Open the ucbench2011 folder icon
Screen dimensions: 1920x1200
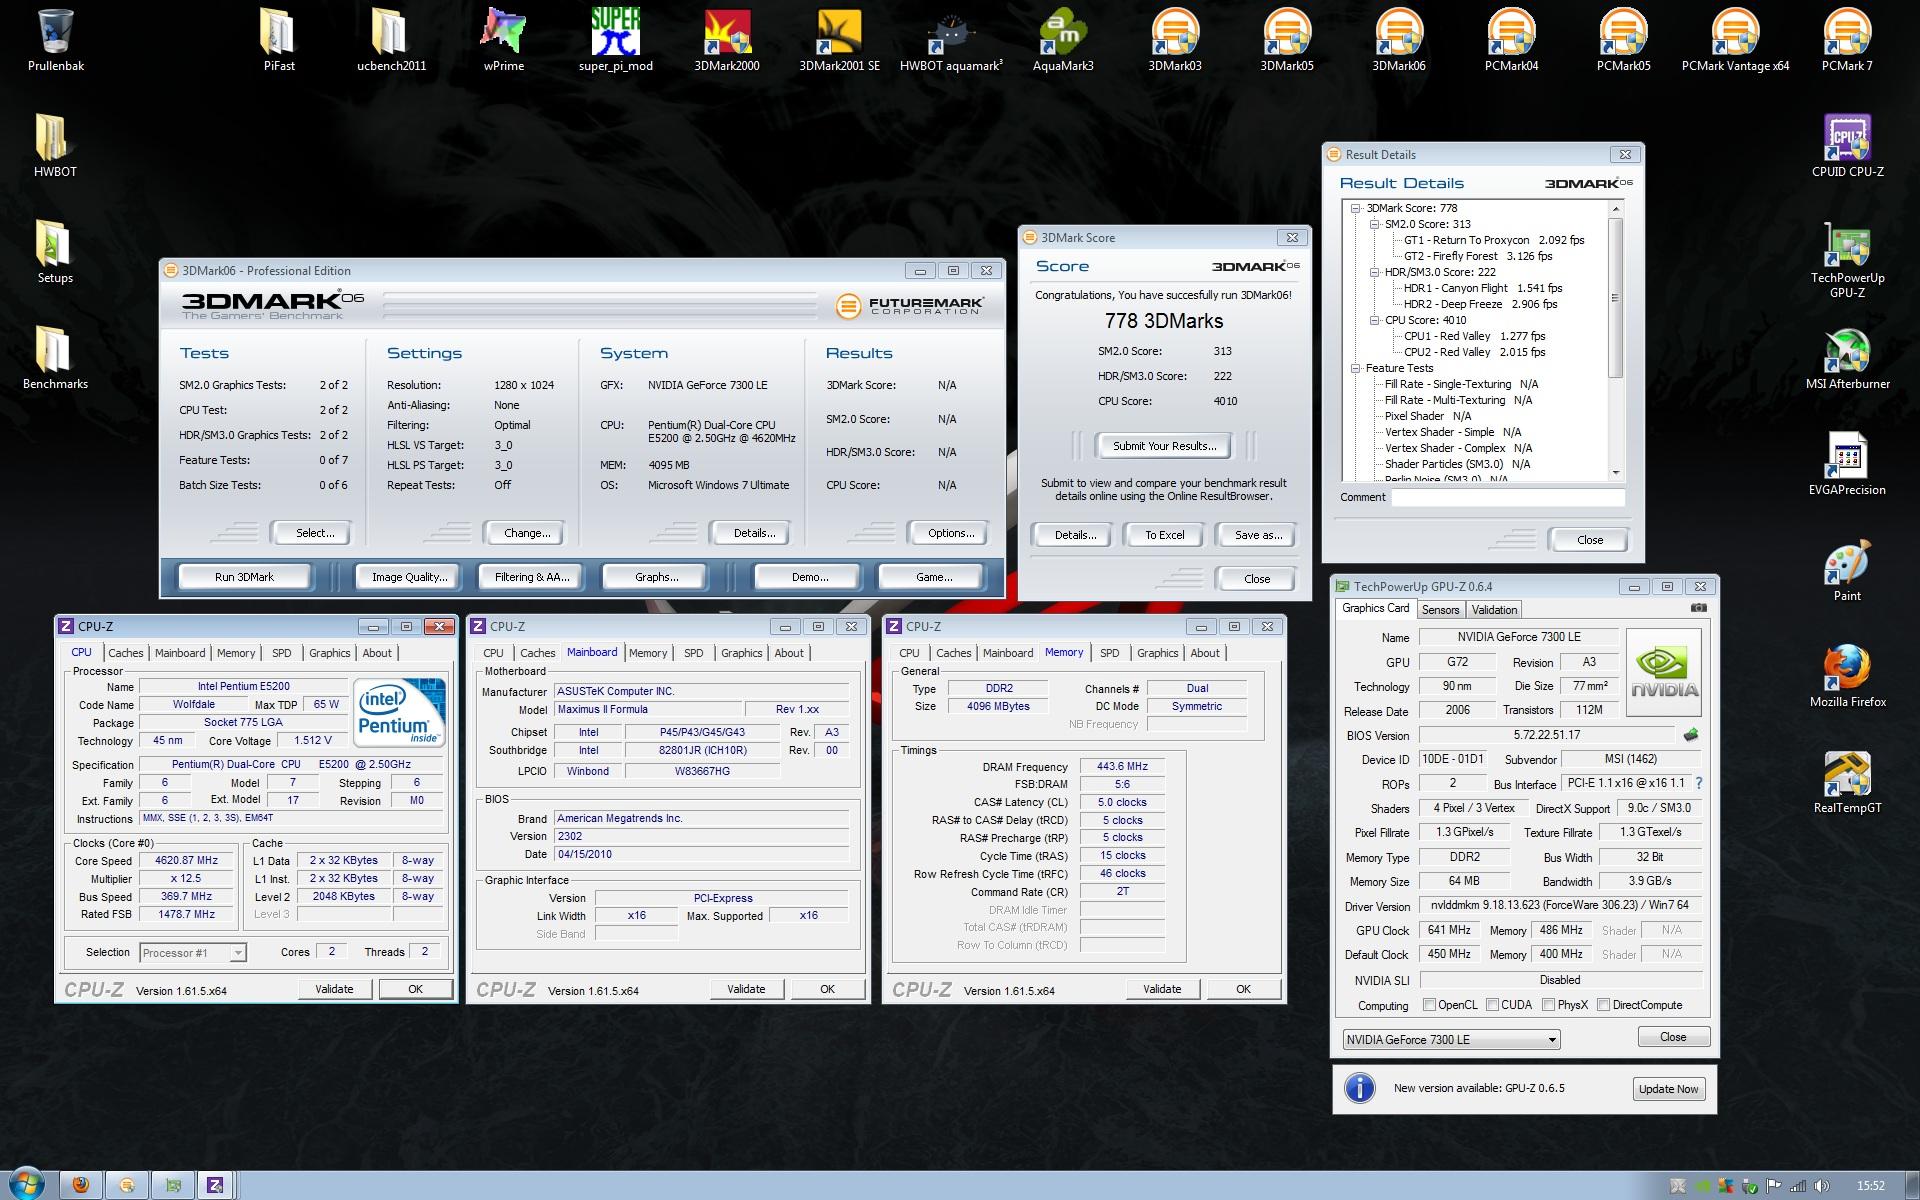391,40
